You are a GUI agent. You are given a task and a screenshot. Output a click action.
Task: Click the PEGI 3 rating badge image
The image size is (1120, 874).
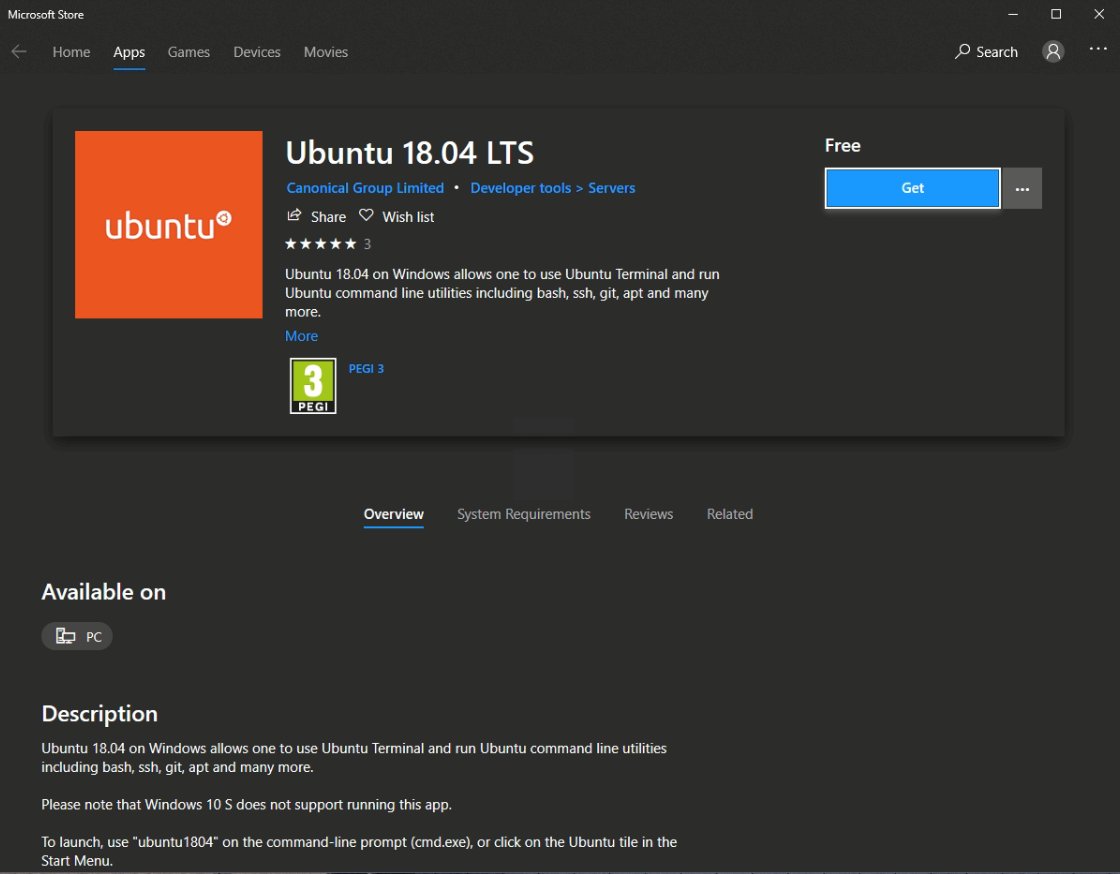[313, 386]
